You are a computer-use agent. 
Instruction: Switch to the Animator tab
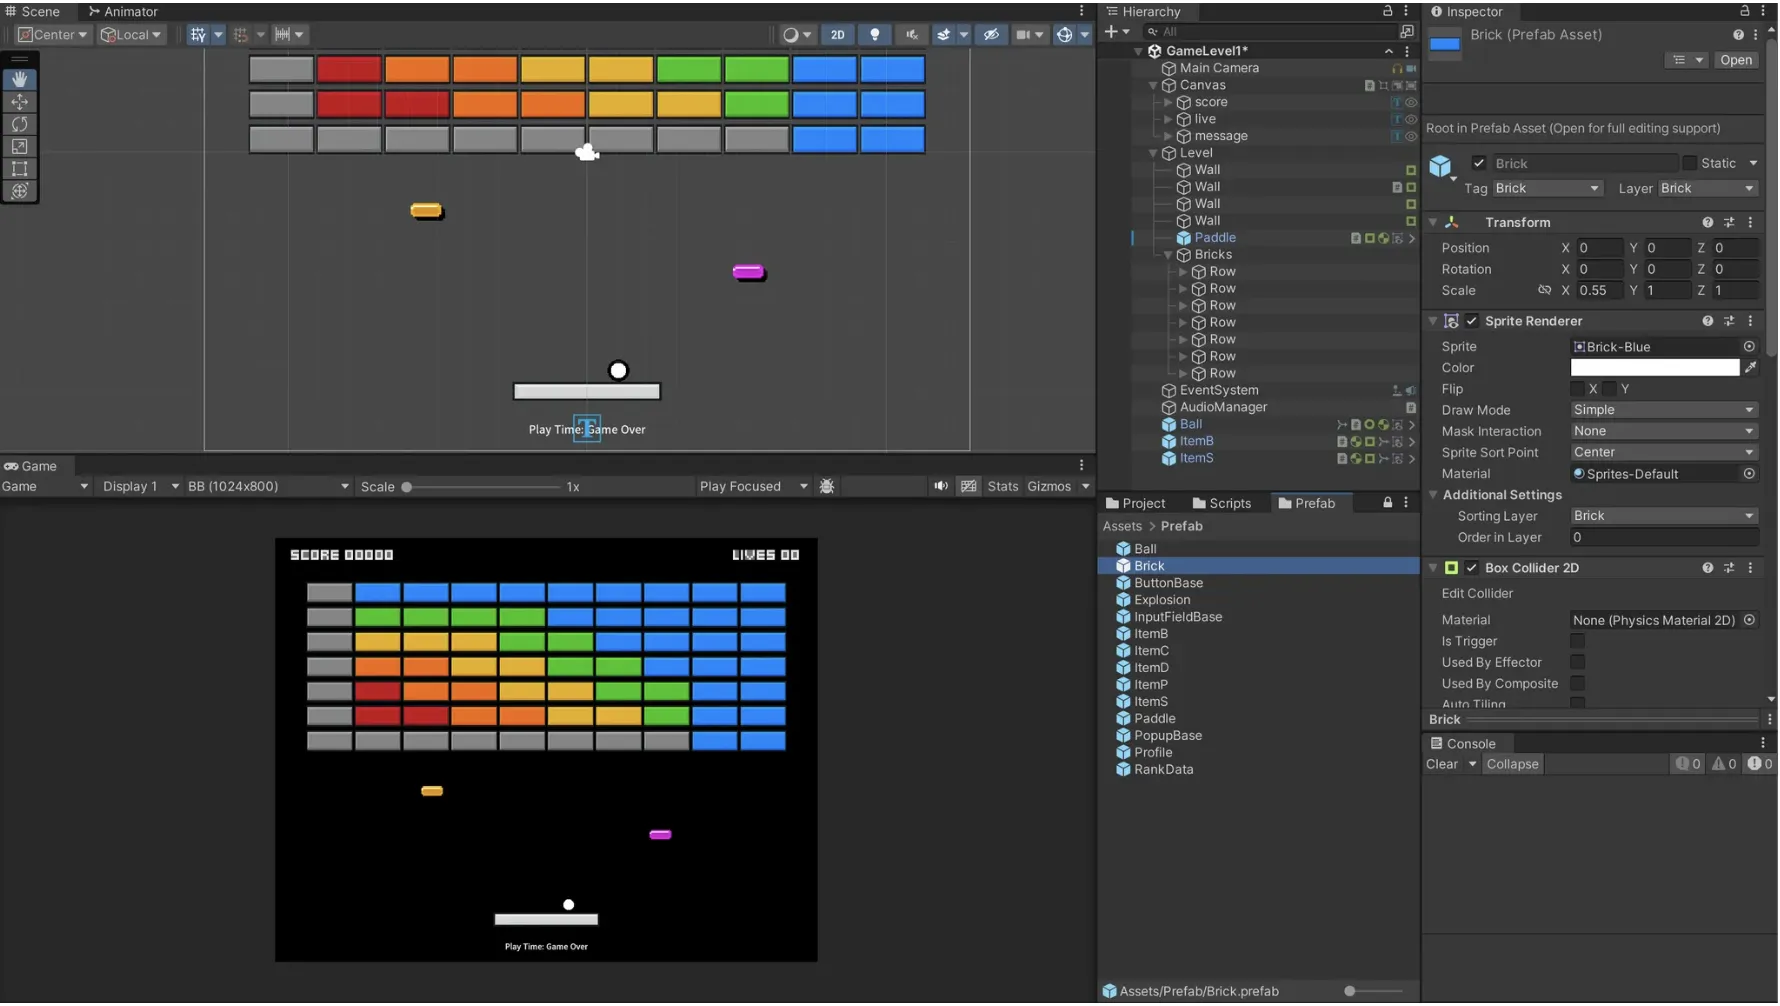click(x=123, y=11)
